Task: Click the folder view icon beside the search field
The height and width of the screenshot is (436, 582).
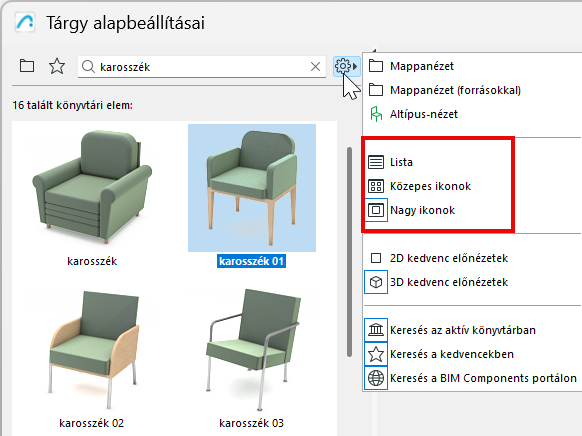Action: [27, 66]
